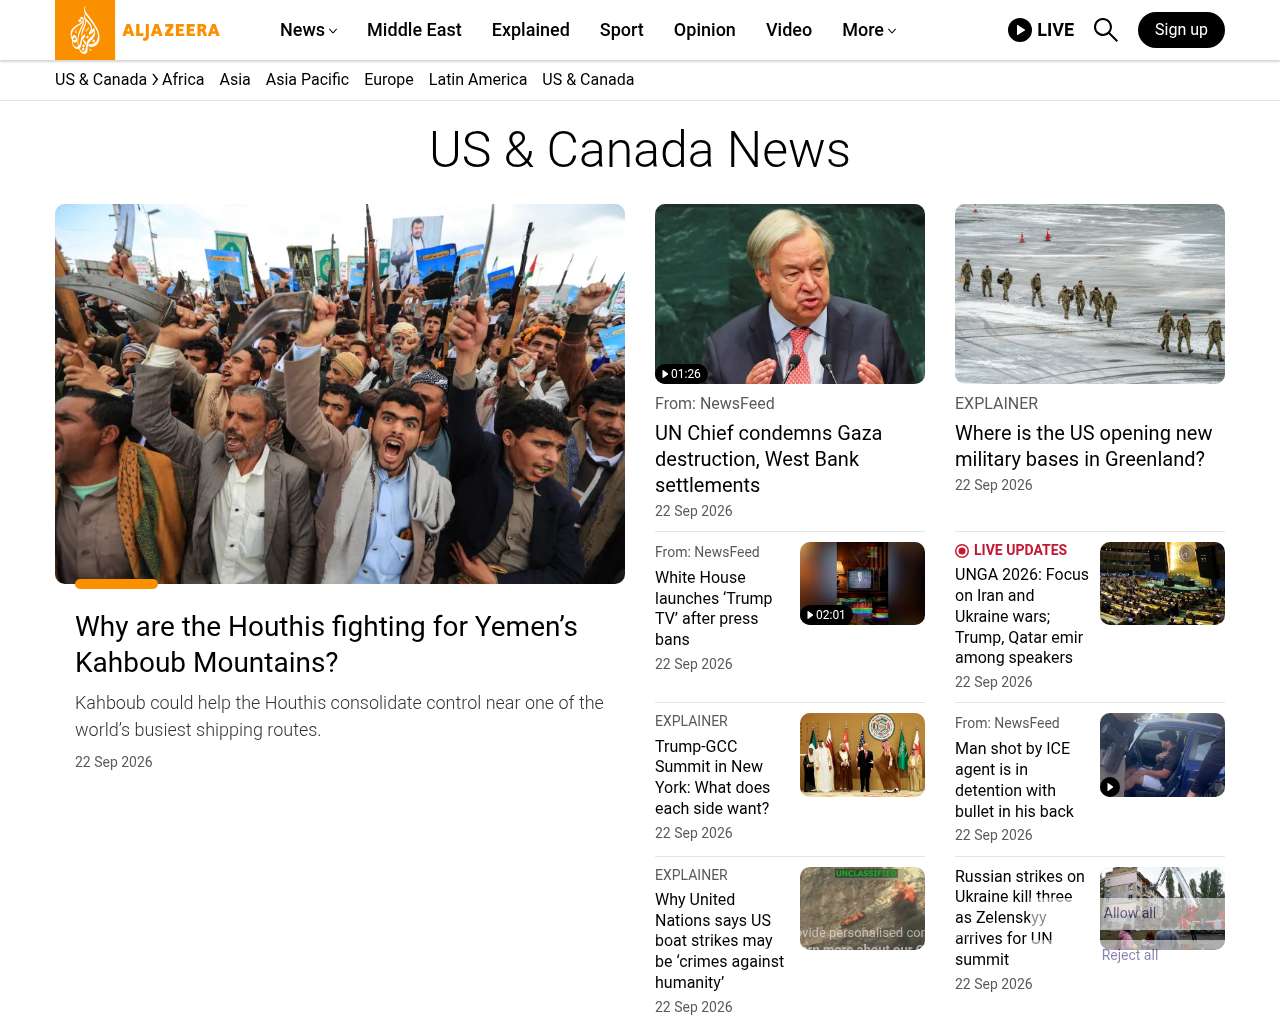The image size is (1280, 1024).
Task: Click the LIVE play icon
Action: 1020,30
